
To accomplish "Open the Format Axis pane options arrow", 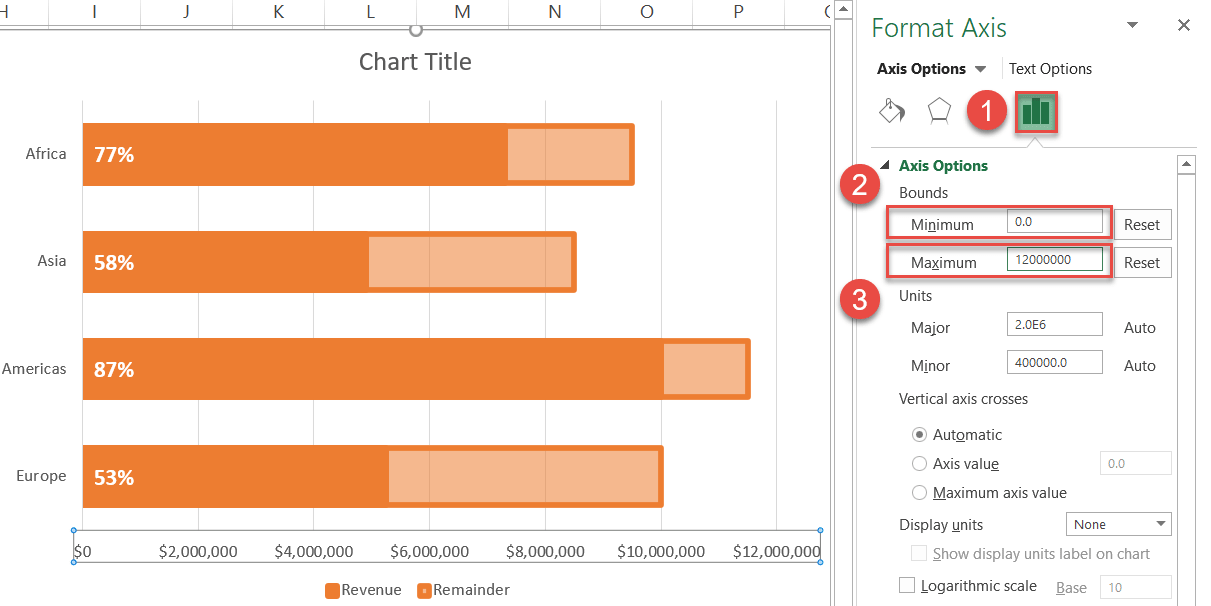I will [x=1132, y=25].
